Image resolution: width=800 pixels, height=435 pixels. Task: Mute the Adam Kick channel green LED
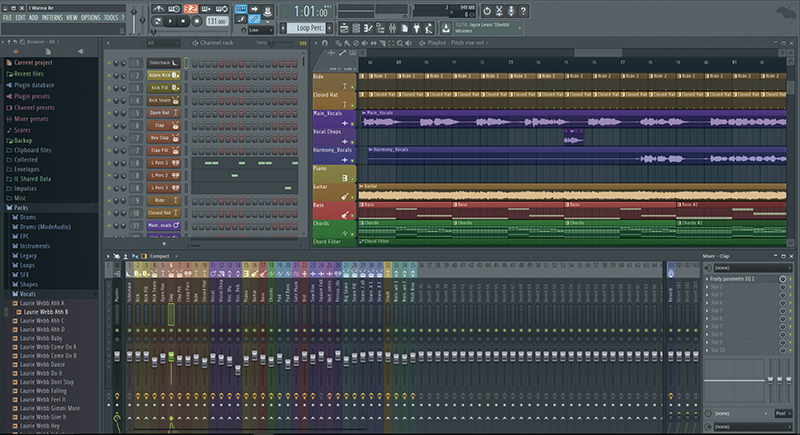tap(109, 75)
